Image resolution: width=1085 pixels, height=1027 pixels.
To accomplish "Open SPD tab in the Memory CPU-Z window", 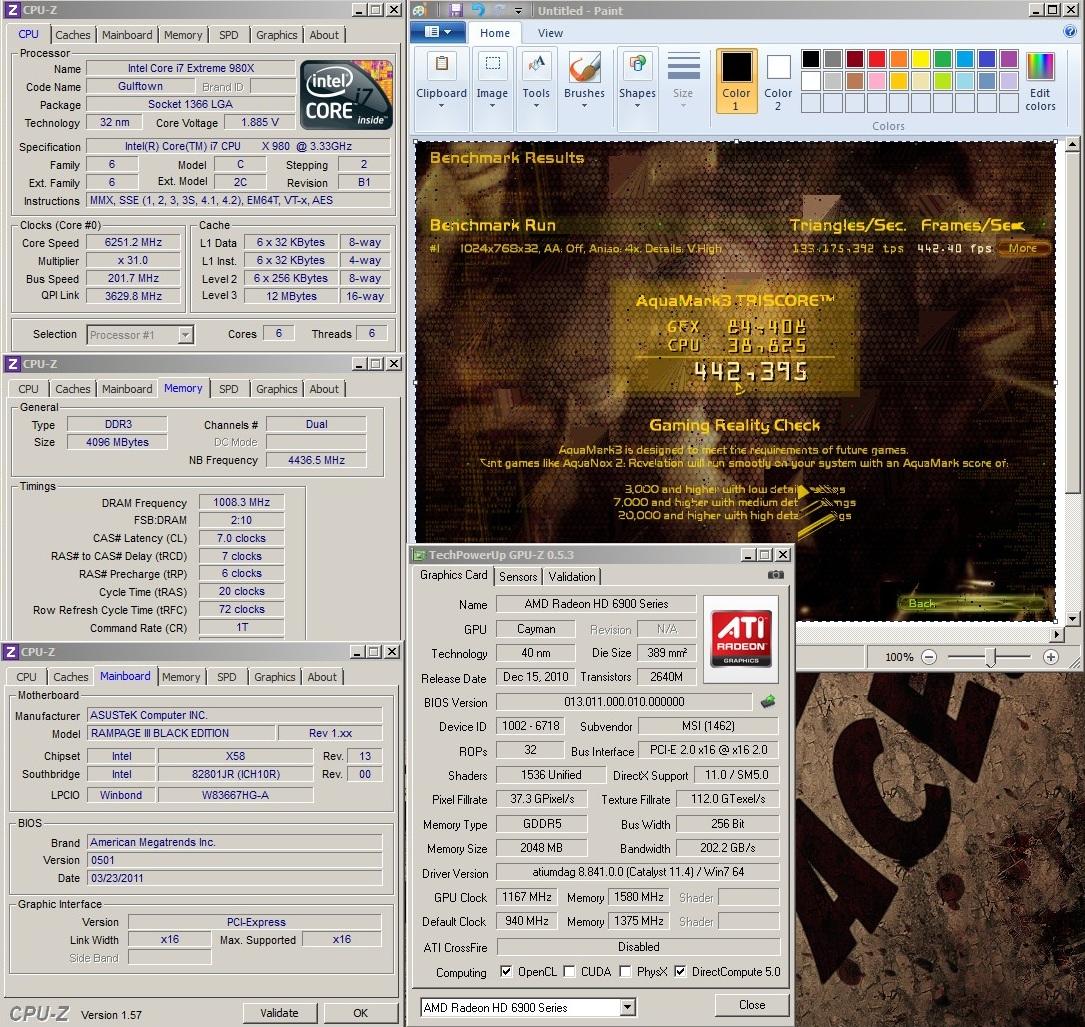I will click(x=228, y=389).
